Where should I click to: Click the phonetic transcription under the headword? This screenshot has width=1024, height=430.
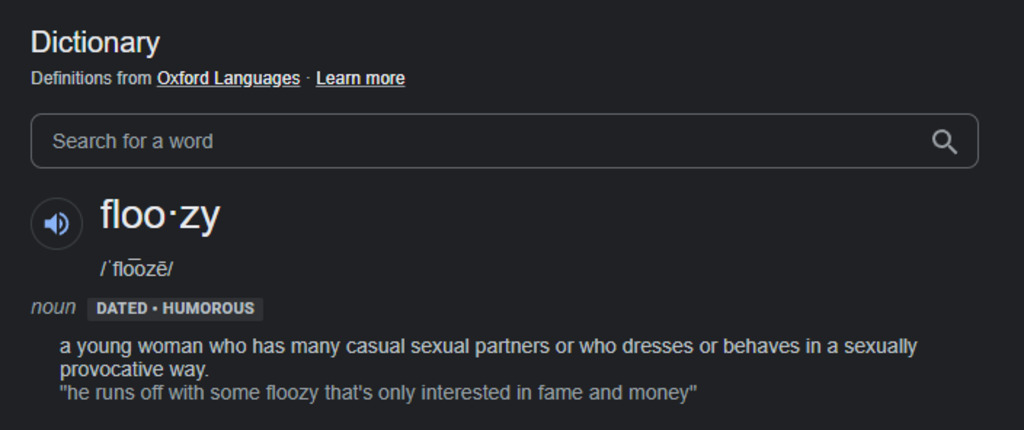pos(136,269)
